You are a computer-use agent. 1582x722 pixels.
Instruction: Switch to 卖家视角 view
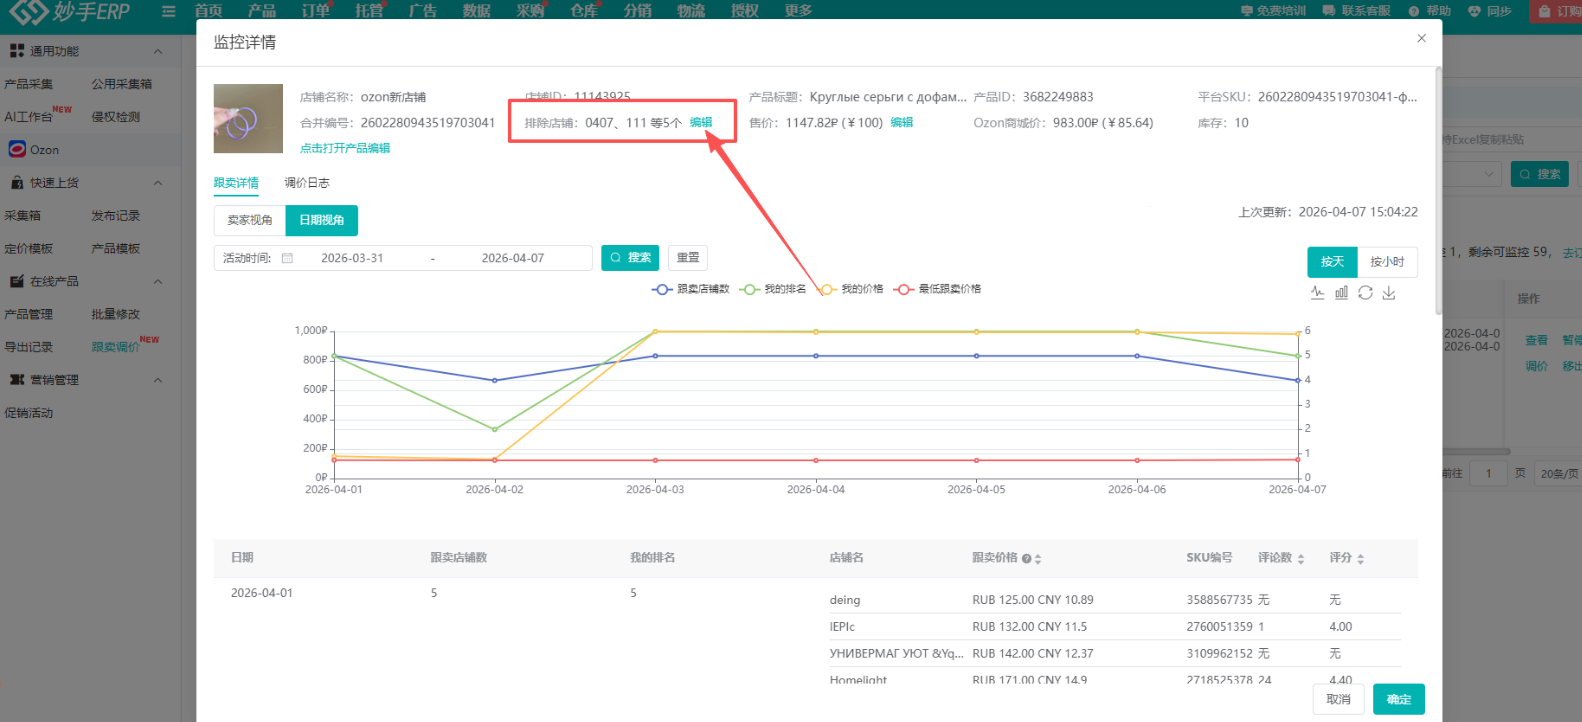pos(250,220)
